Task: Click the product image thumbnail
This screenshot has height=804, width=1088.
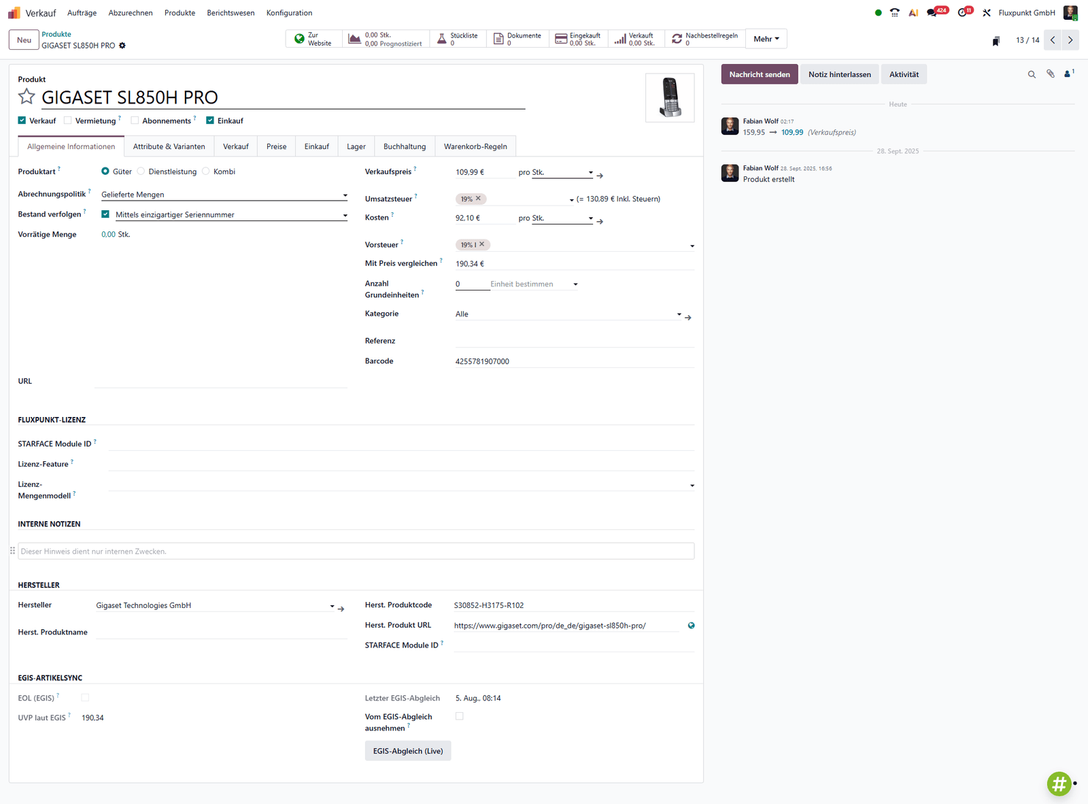Action: 670,98
